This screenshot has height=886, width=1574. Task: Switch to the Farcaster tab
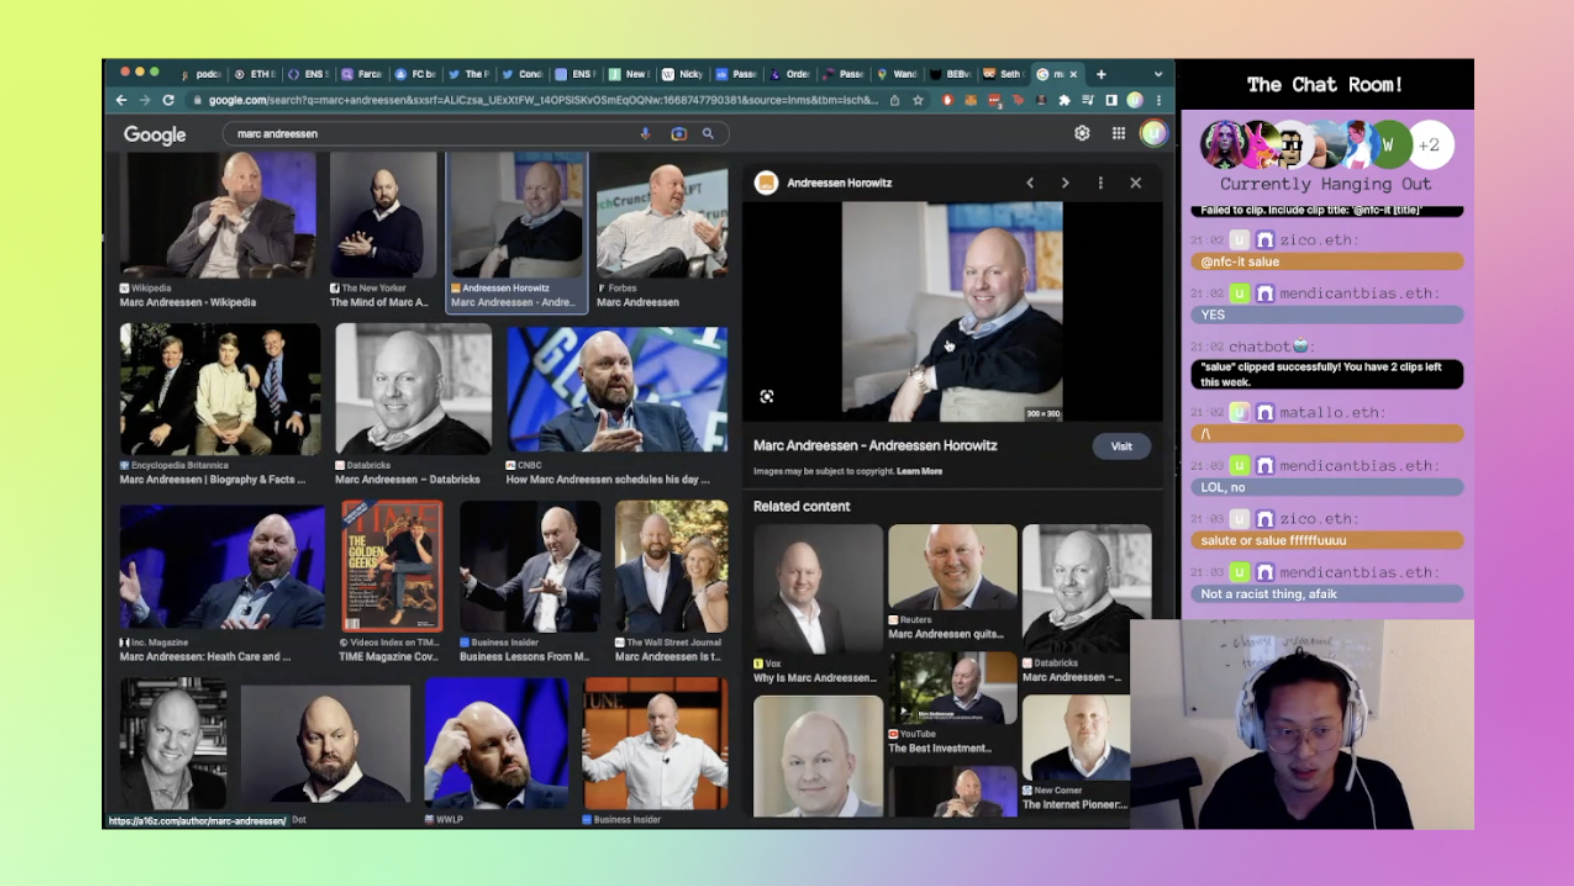(363, 74)
